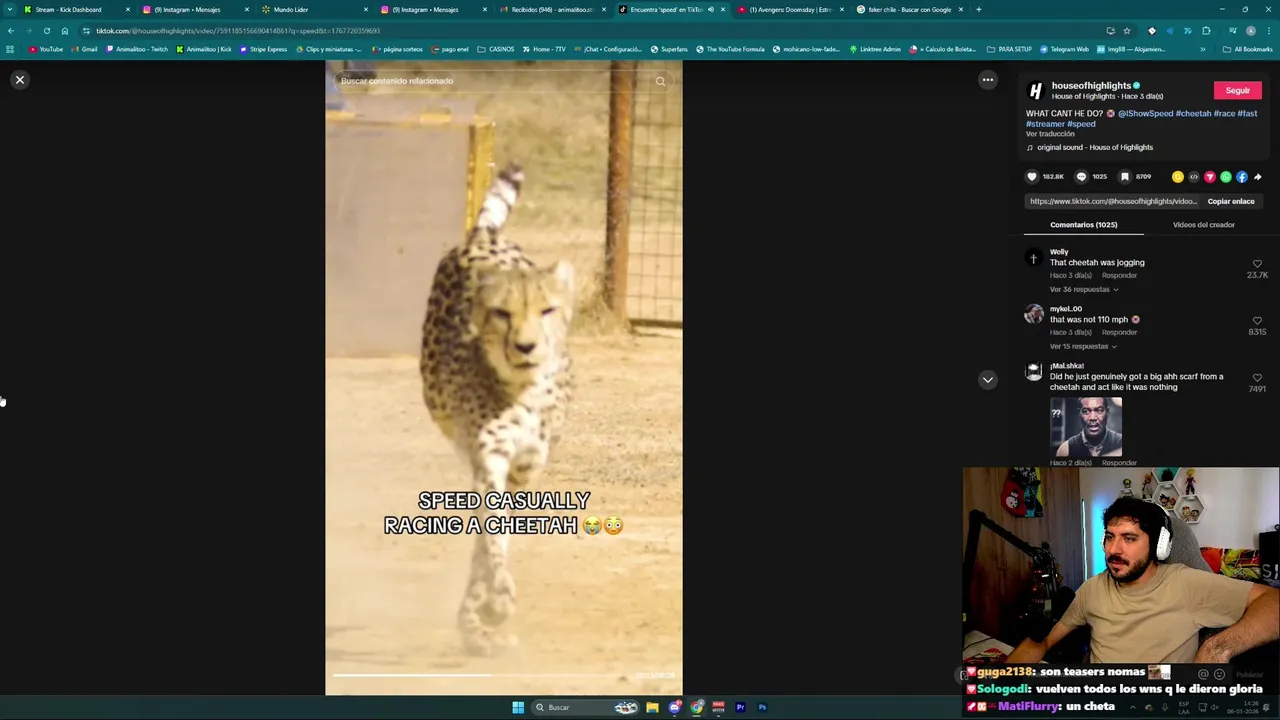This screenshot has height=720, width=1280.
Task: Open a new browser tab
Action: [978, 10]
